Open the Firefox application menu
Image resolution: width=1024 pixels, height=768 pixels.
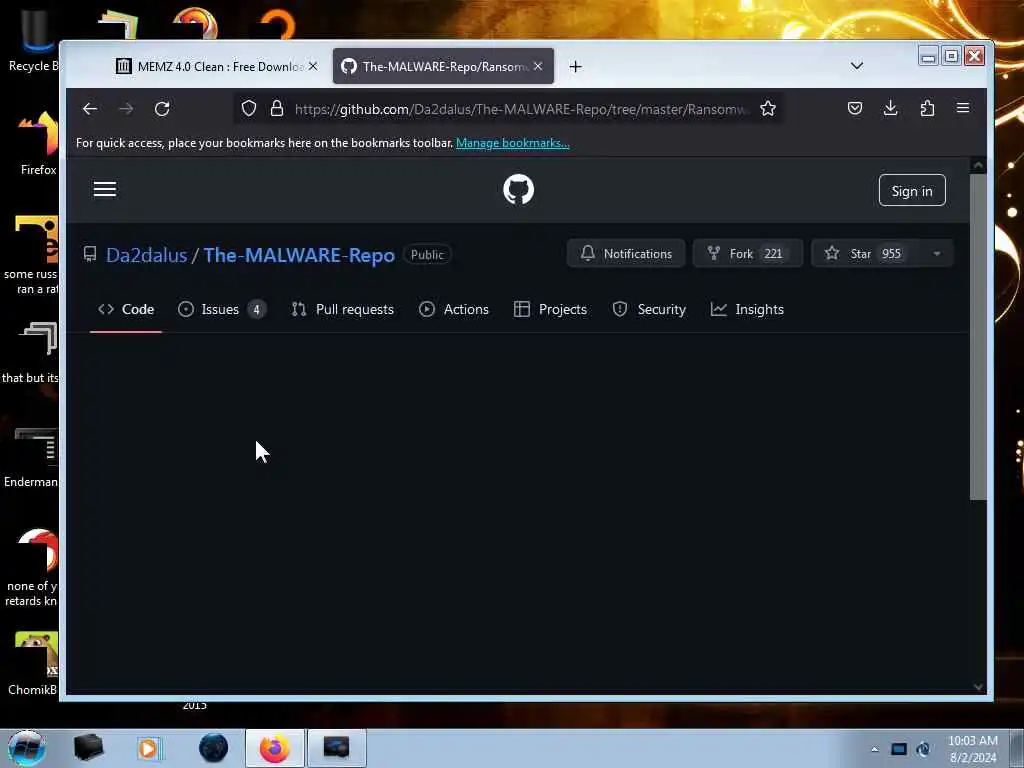963,108
